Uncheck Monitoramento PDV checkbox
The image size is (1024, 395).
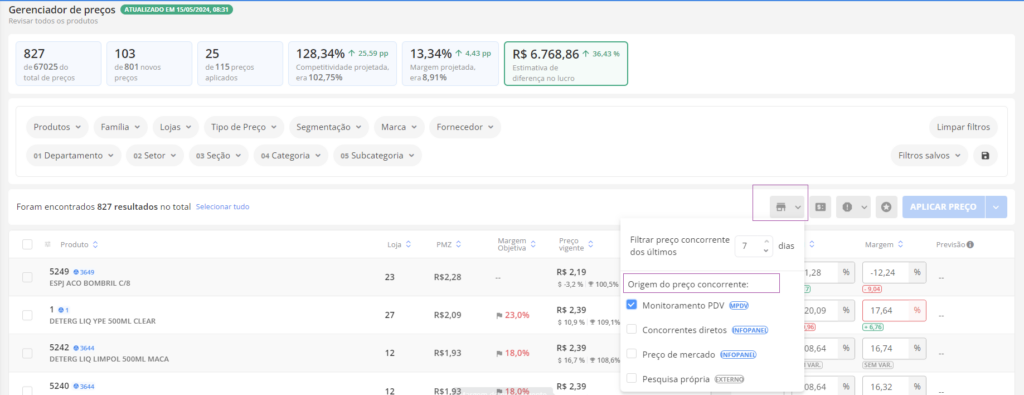click(632, 305)
